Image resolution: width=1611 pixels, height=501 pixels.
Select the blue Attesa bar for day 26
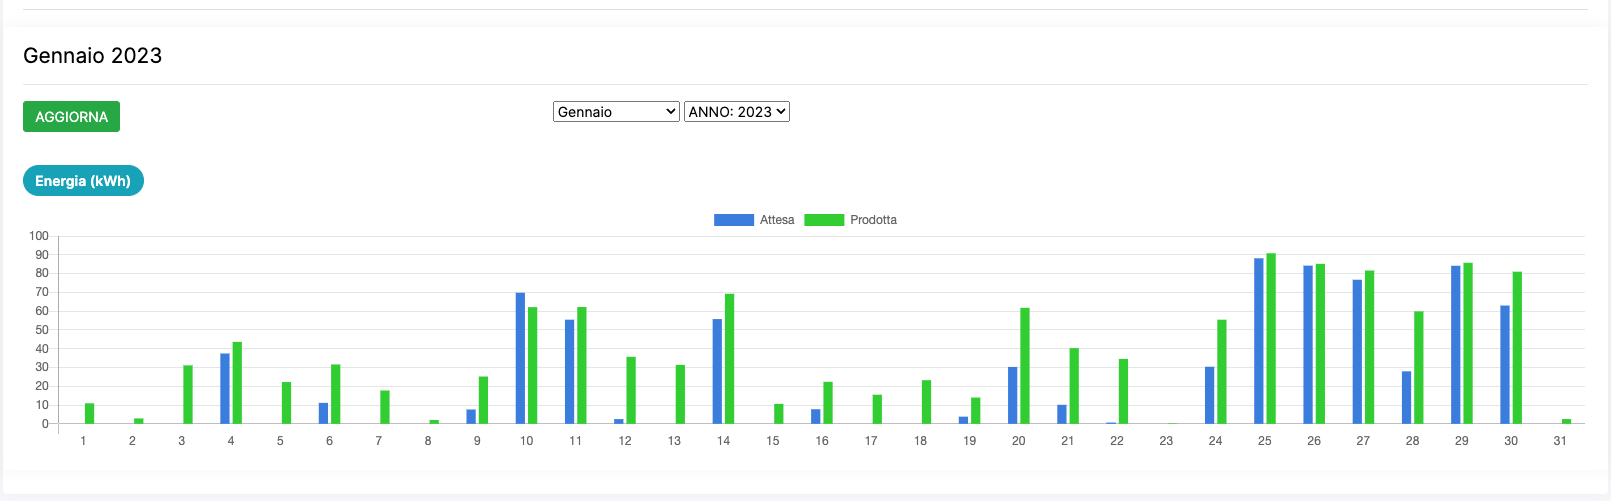(1308, 344)
